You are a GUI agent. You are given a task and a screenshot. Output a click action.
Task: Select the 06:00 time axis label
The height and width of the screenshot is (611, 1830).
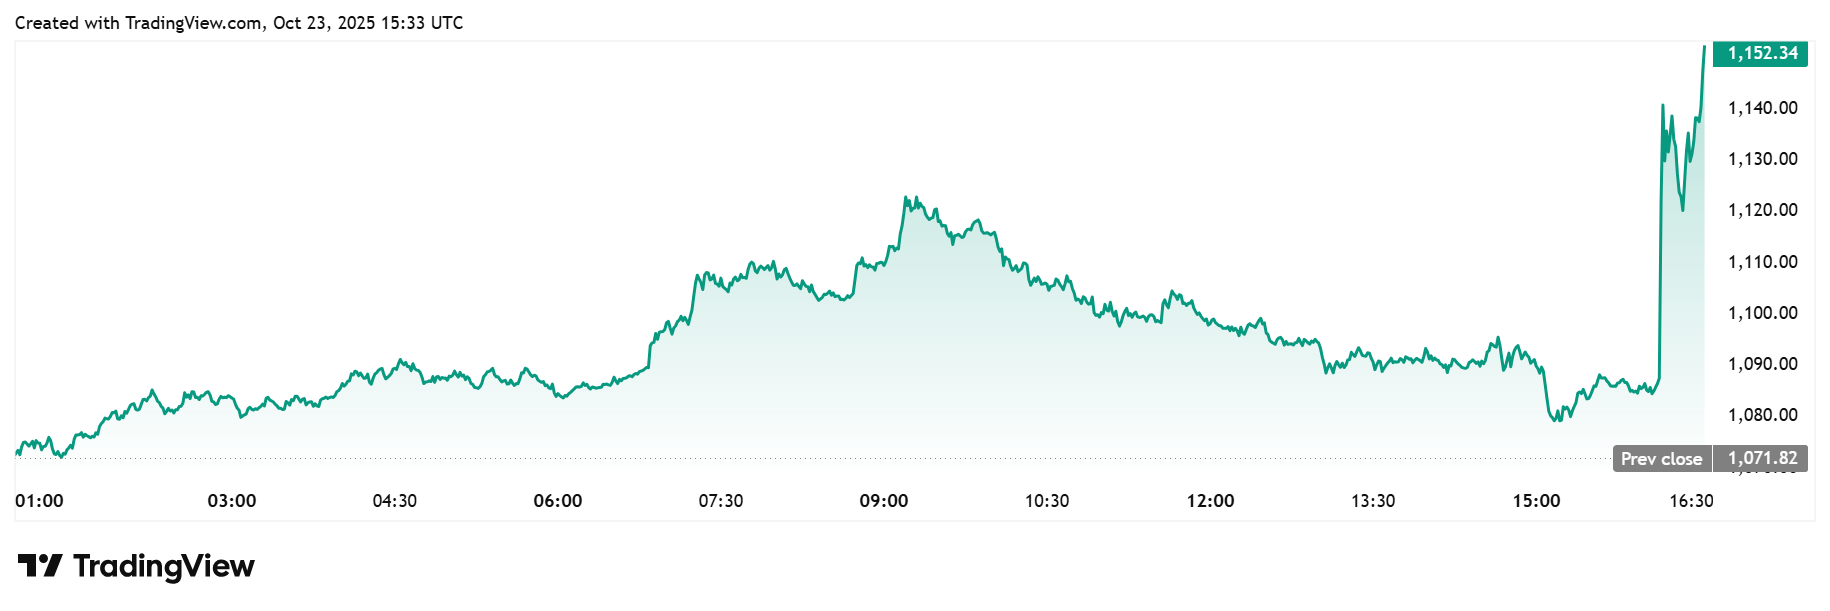(x=558, y=501)
